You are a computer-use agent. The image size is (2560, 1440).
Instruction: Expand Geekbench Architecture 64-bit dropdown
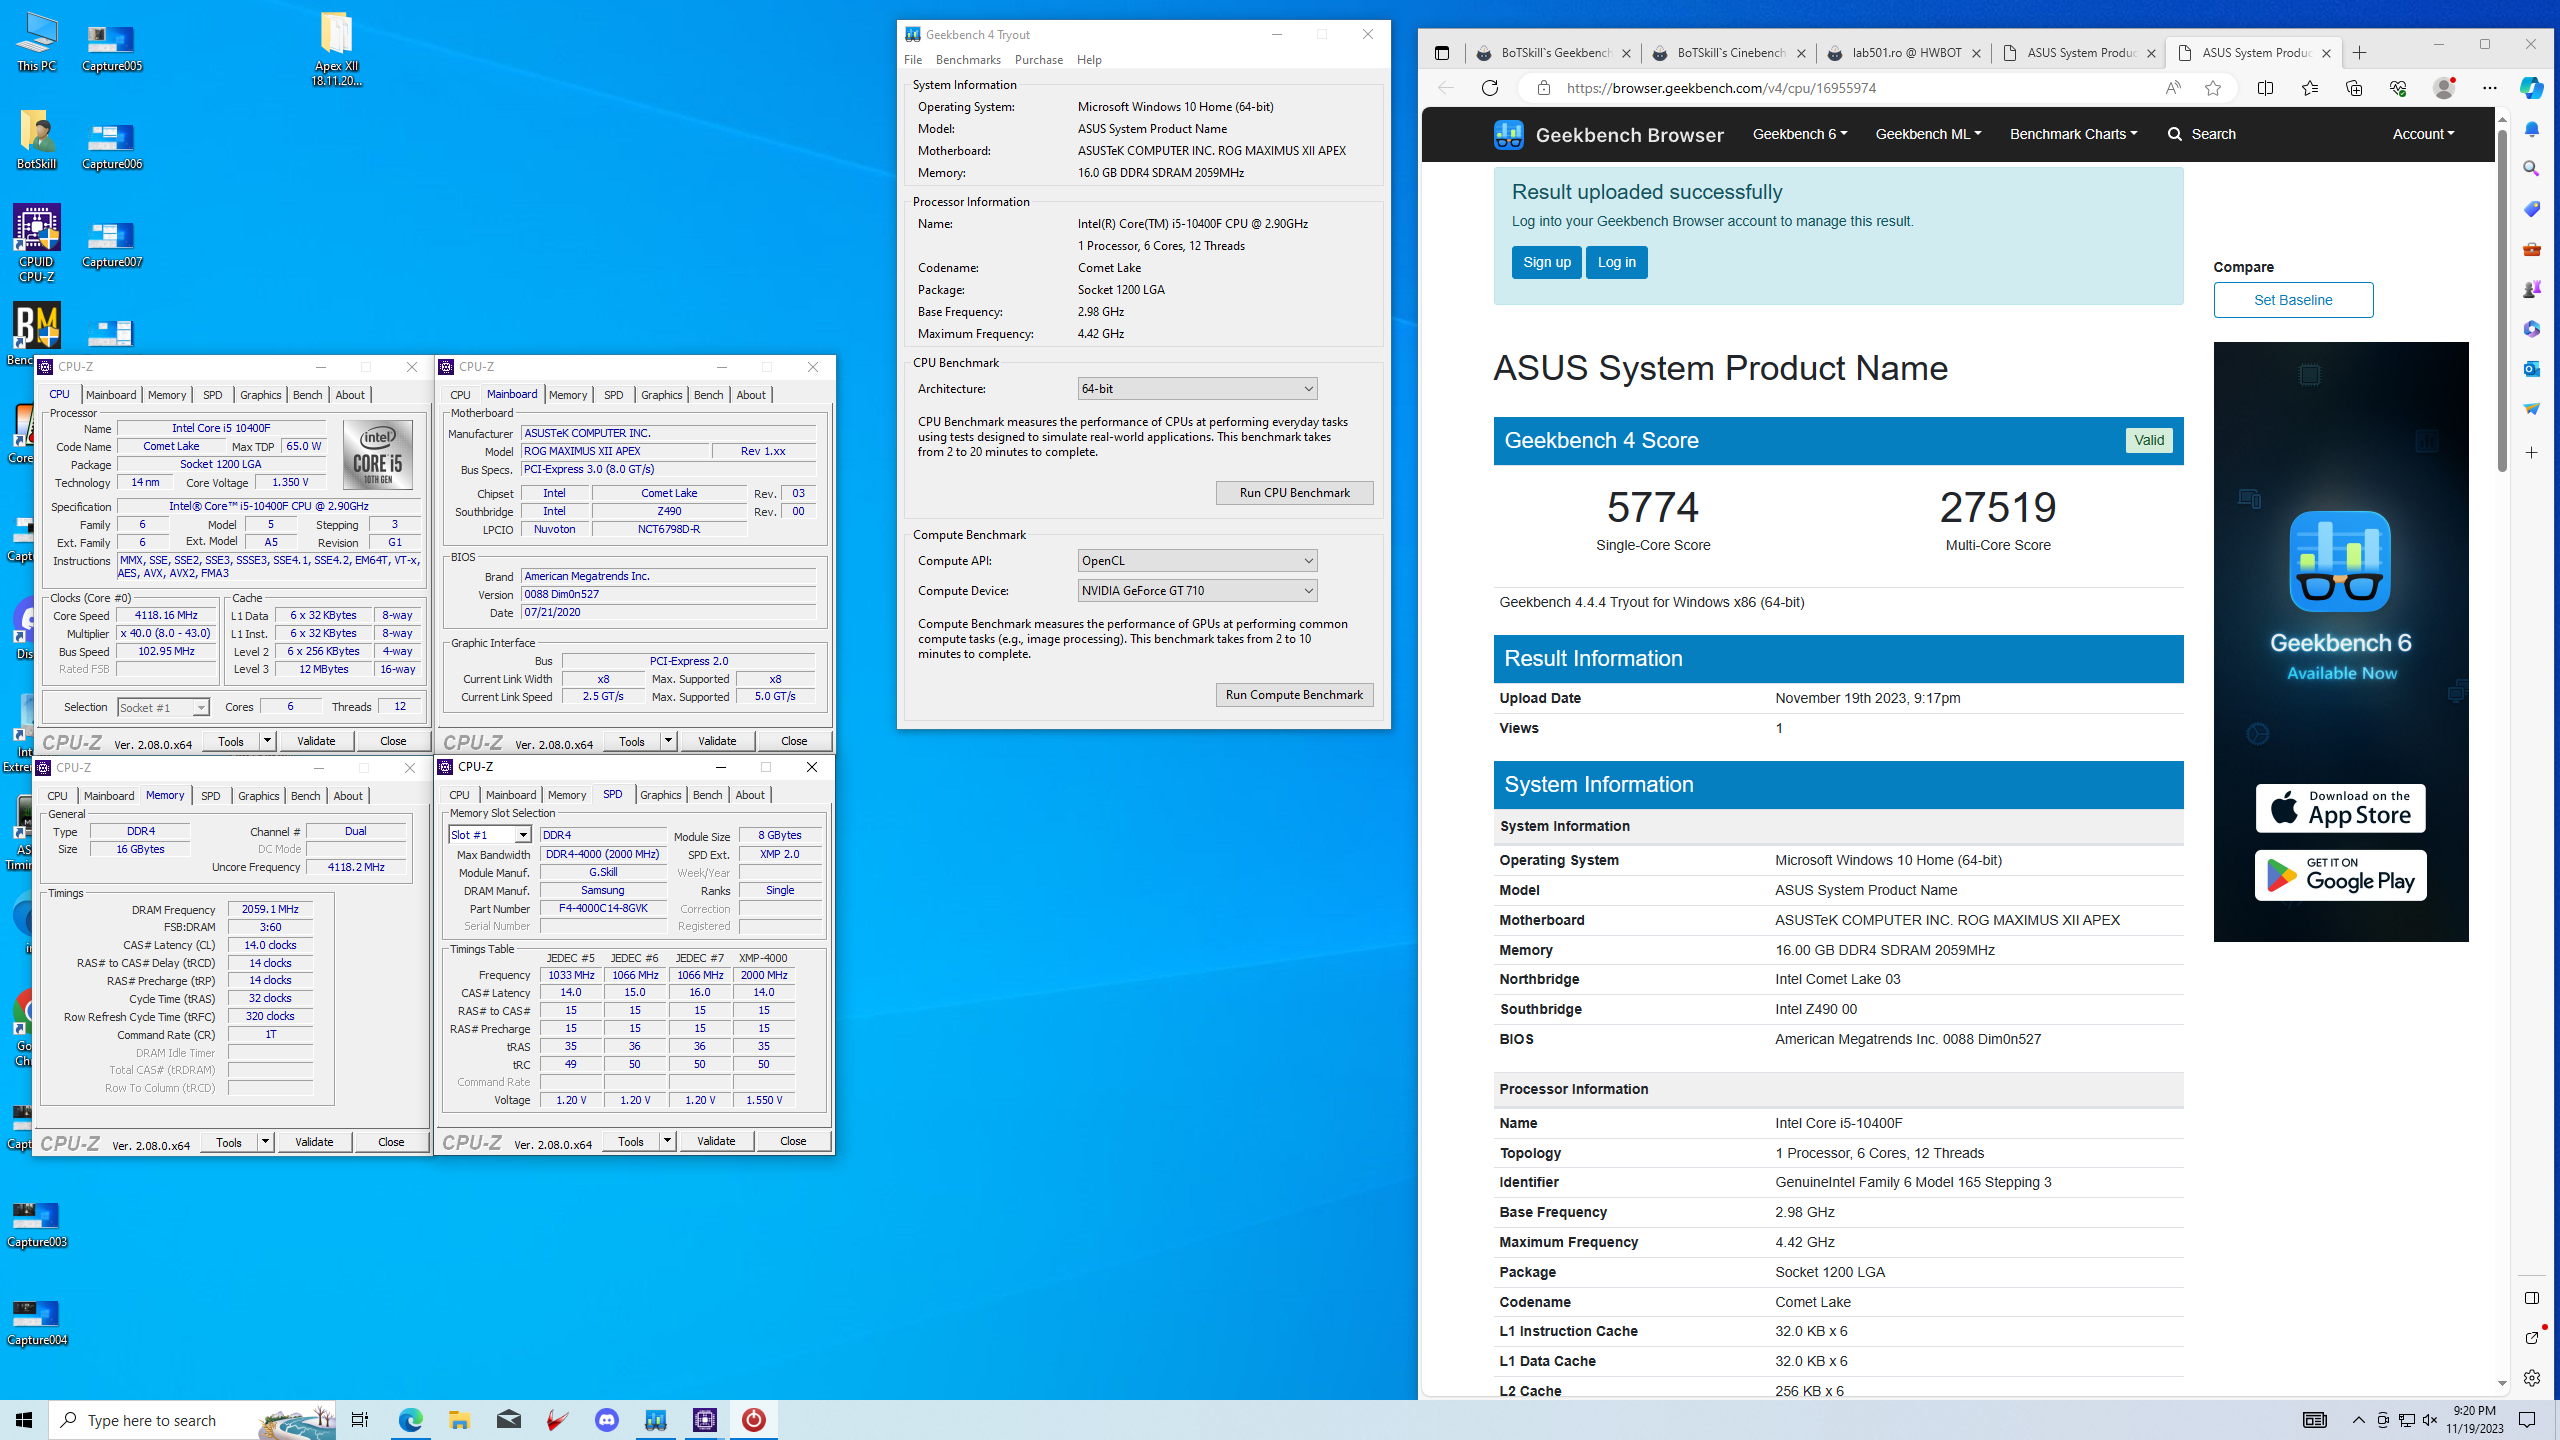[x=1197, y=389]
